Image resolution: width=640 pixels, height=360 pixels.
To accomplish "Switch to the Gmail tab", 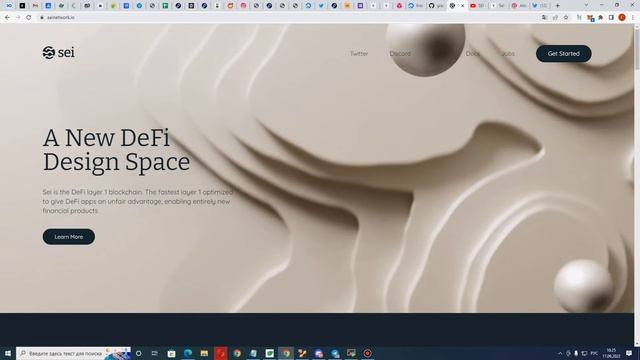I will pyautogui.click(x=35, y=6).
